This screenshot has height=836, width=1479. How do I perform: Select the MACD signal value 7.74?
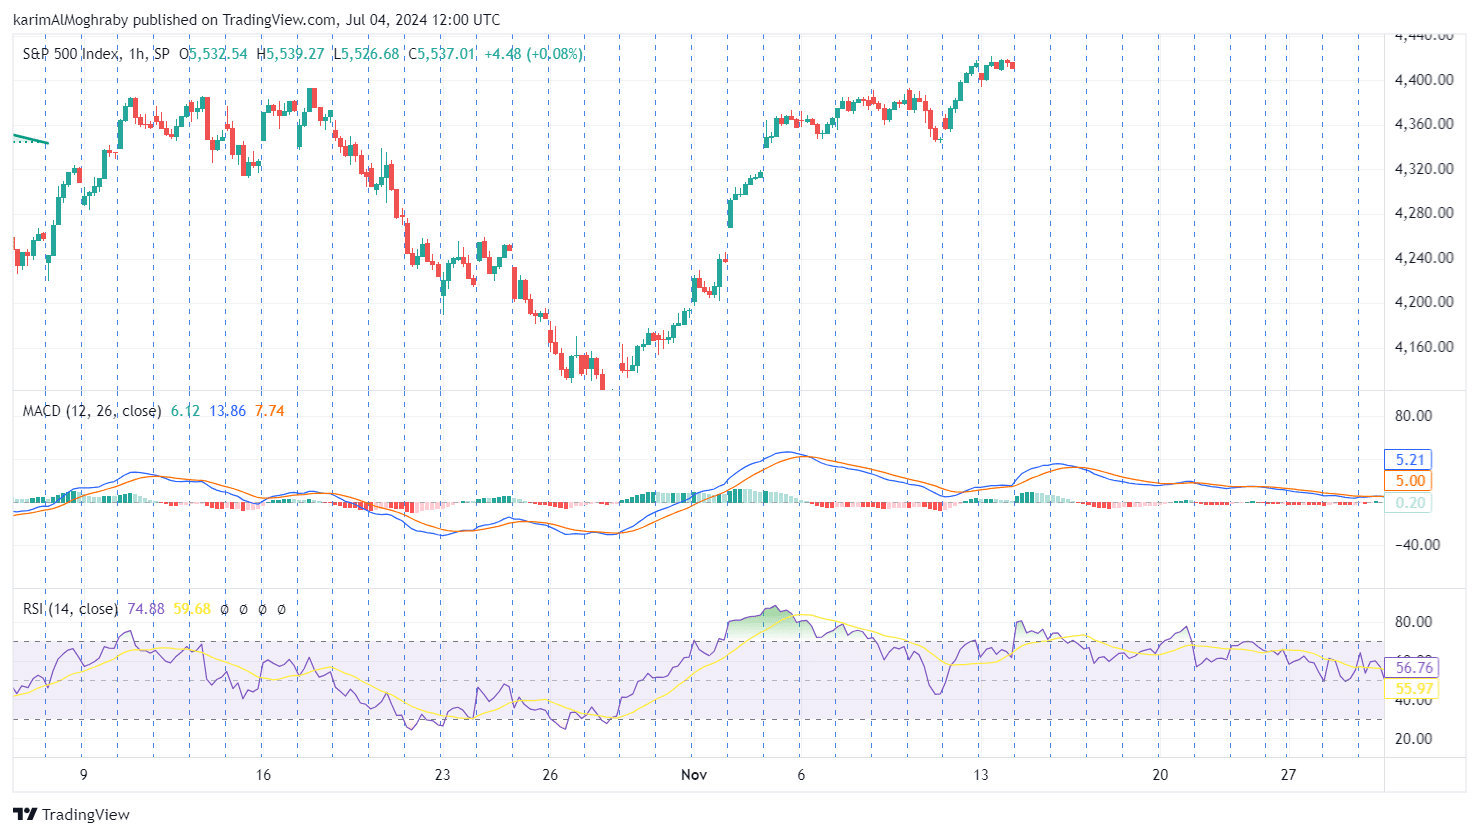click(269, 411)
